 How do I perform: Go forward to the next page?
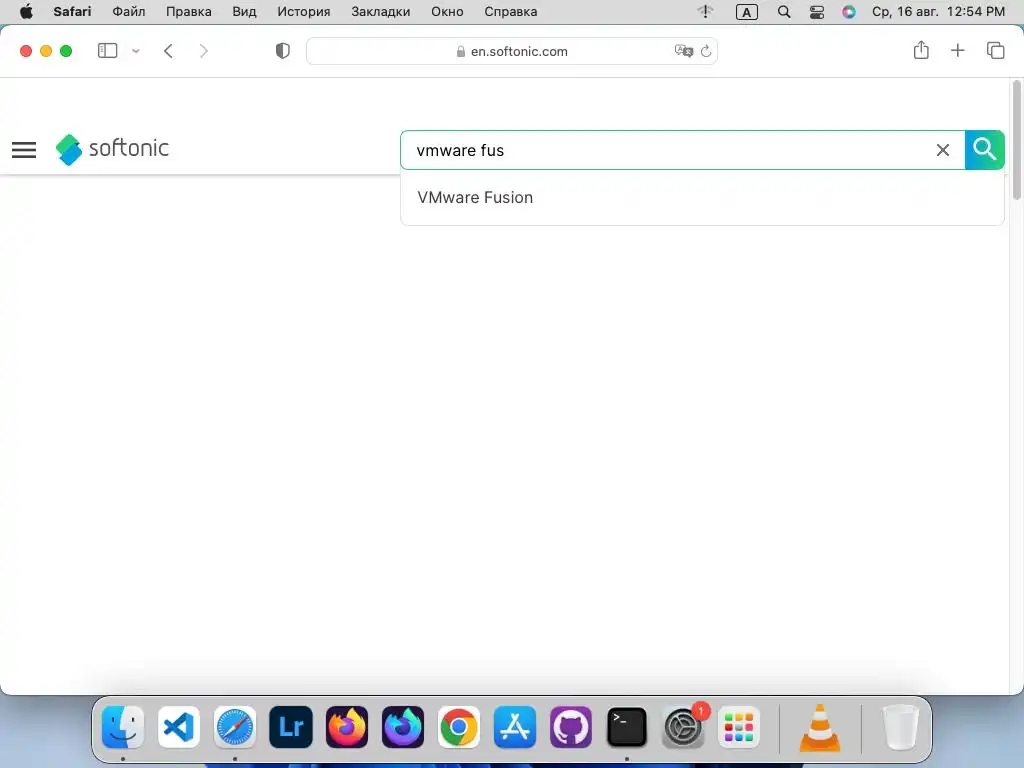(x=204, y=51)
